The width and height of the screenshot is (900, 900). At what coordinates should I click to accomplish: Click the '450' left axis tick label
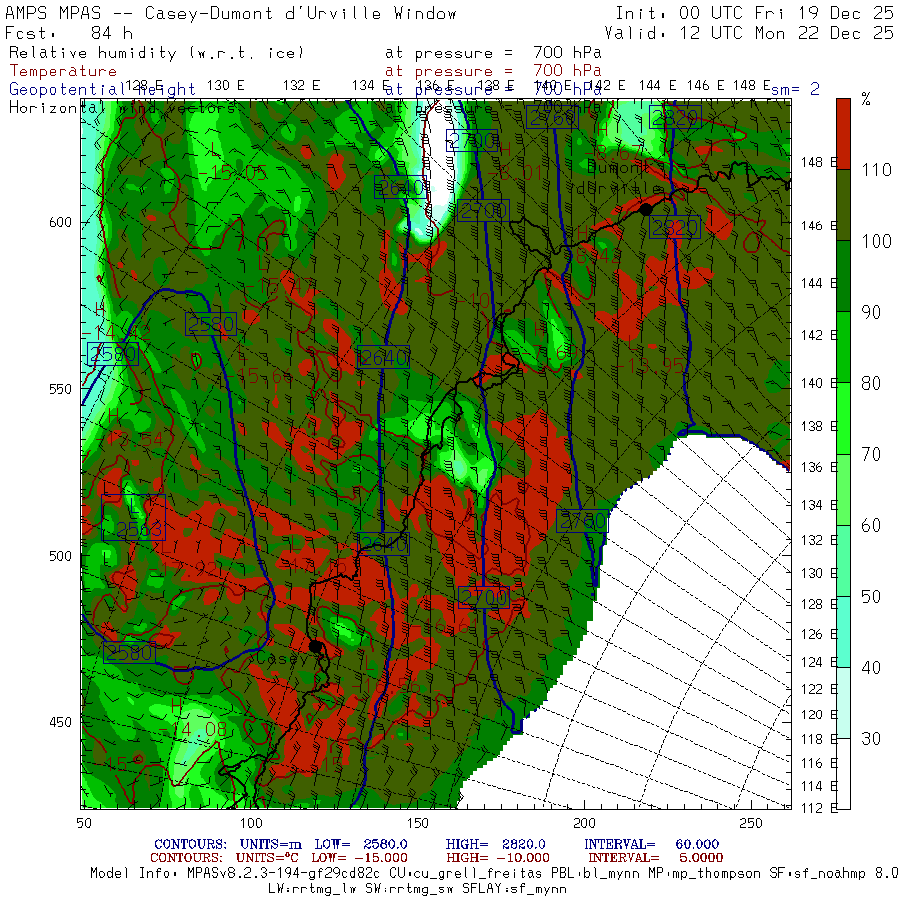click(60, 722)
